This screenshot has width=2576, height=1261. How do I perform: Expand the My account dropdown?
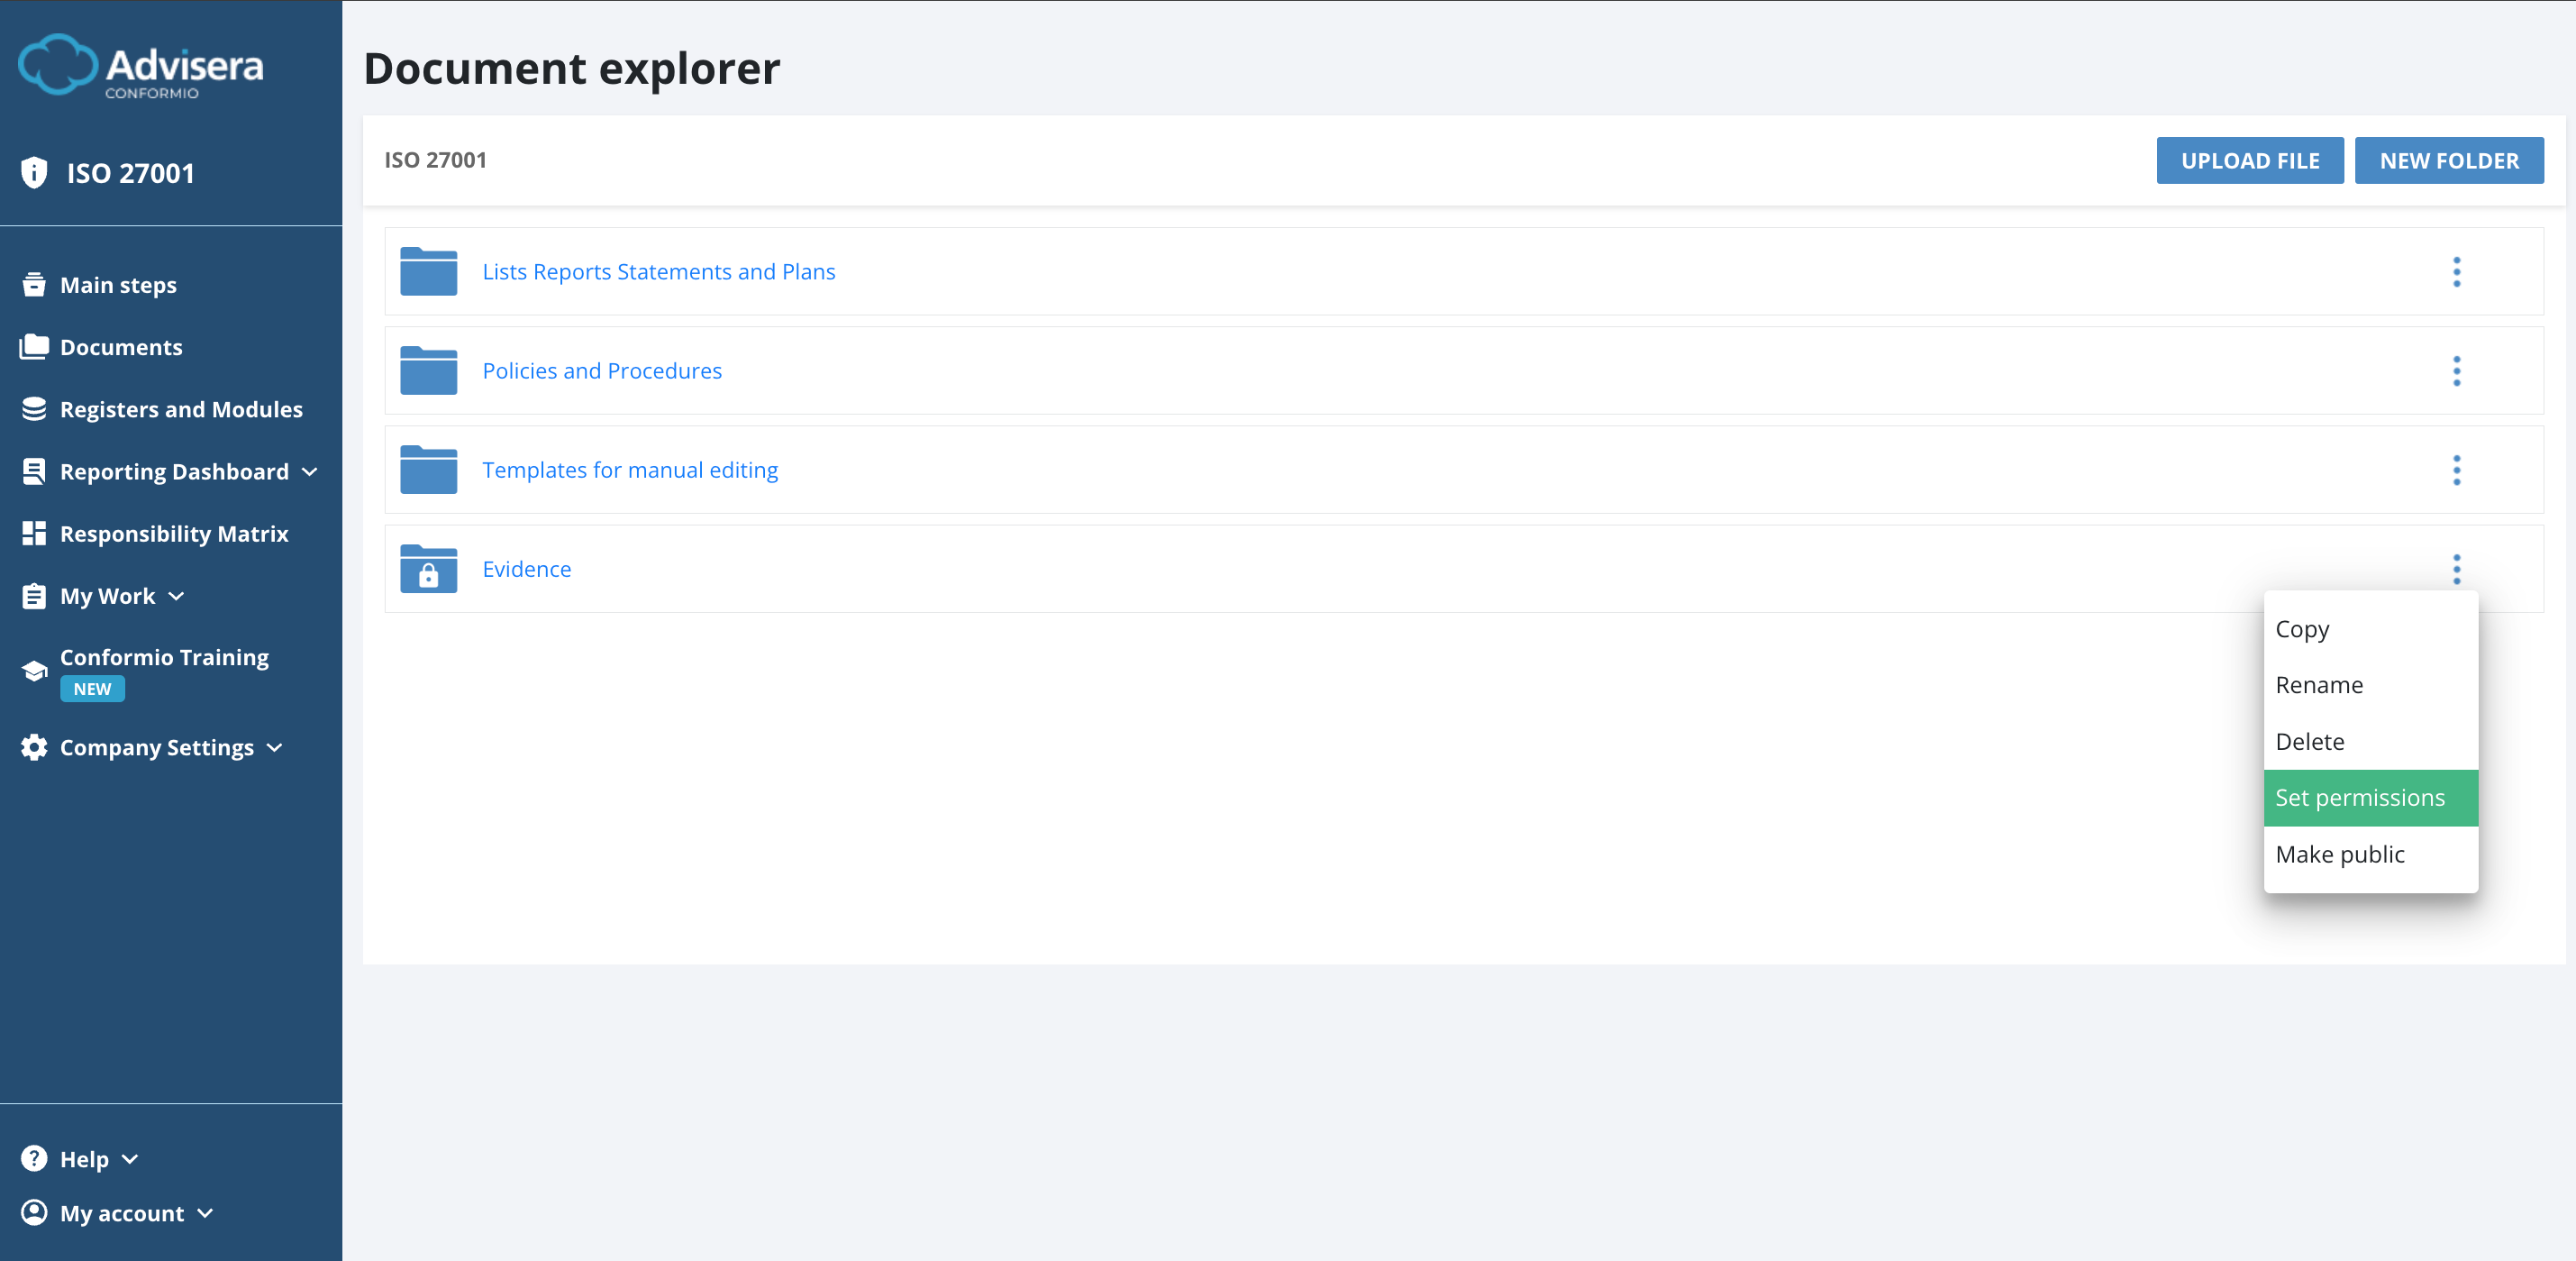click(206, 1212)
